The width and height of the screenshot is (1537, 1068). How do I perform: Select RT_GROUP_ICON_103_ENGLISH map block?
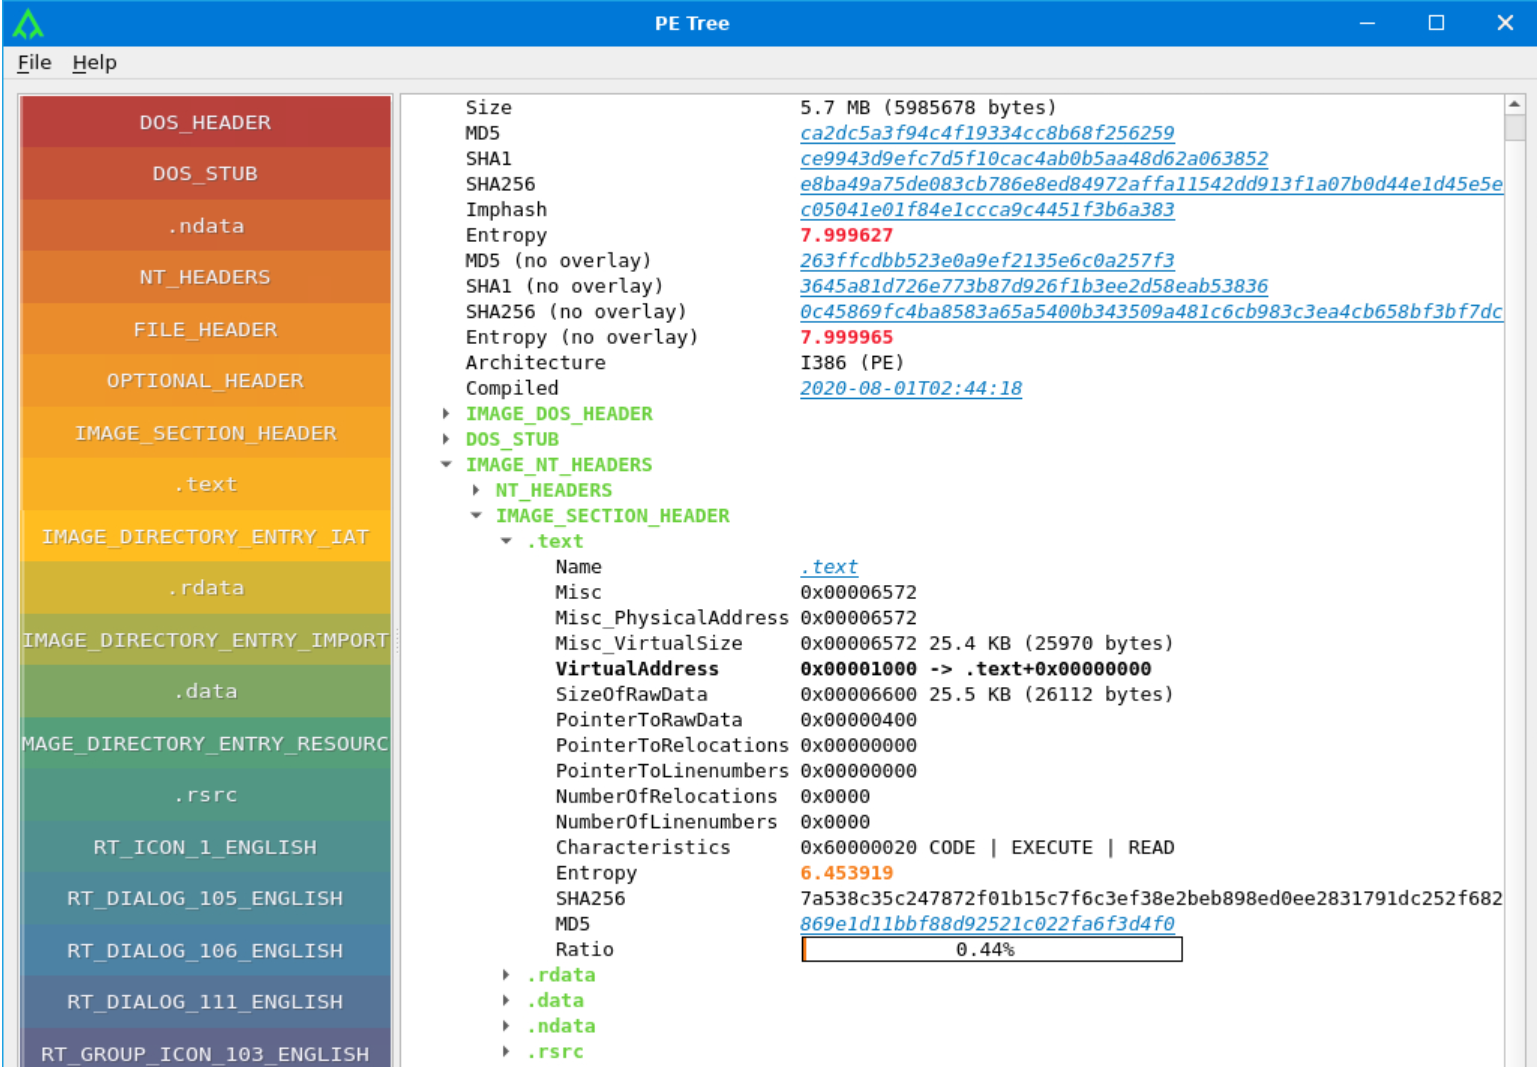coord(205,1048)
